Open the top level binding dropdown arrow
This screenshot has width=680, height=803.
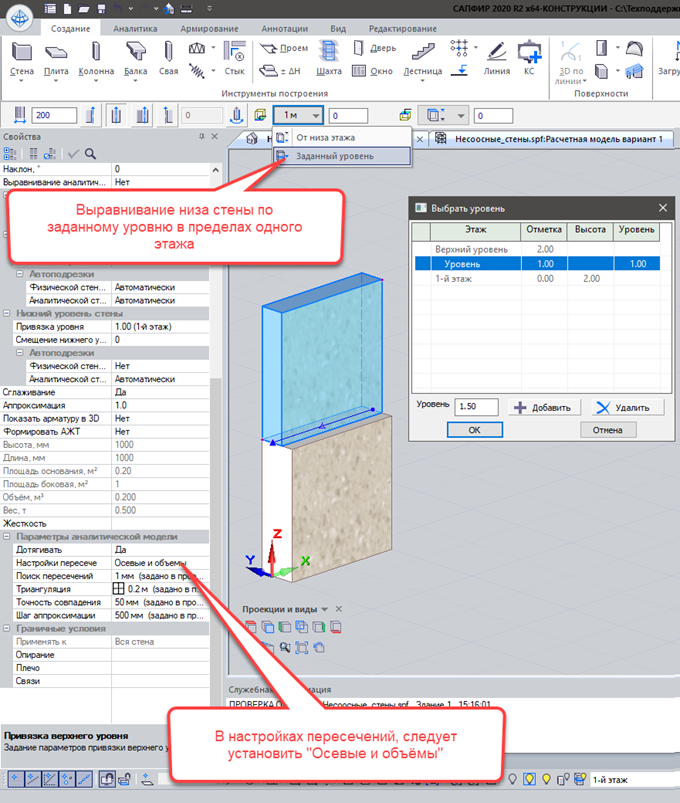point(461,115)
